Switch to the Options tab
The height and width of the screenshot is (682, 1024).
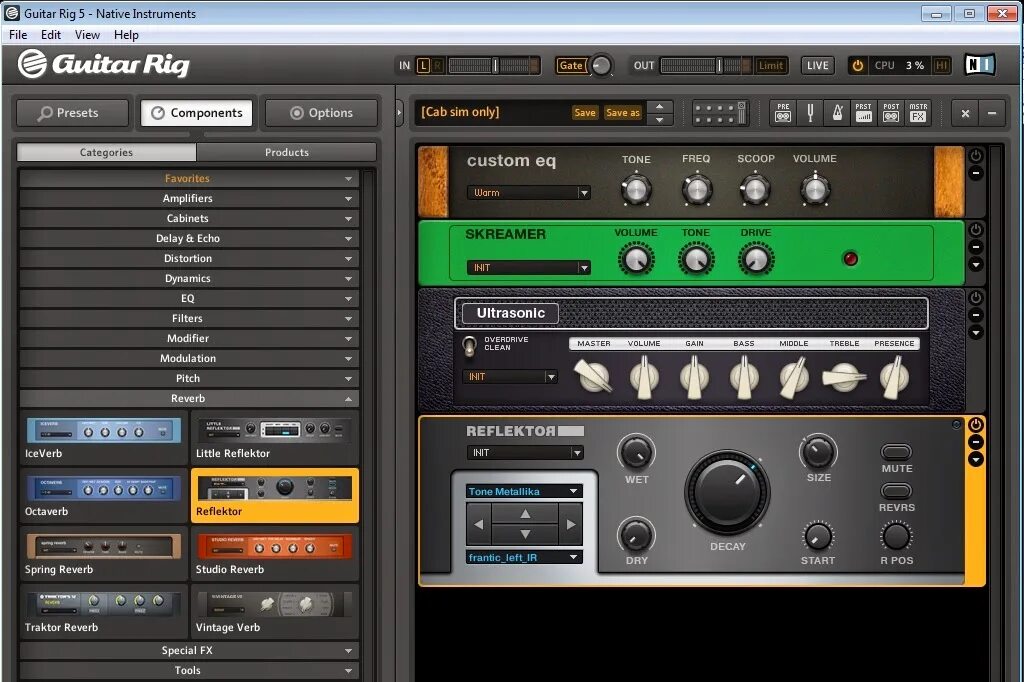point(321,113)
